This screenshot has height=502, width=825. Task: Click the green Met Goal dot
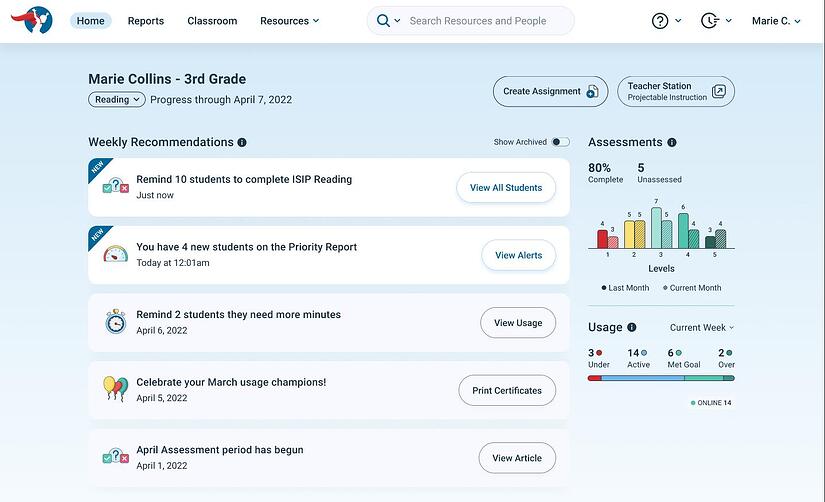678,353
